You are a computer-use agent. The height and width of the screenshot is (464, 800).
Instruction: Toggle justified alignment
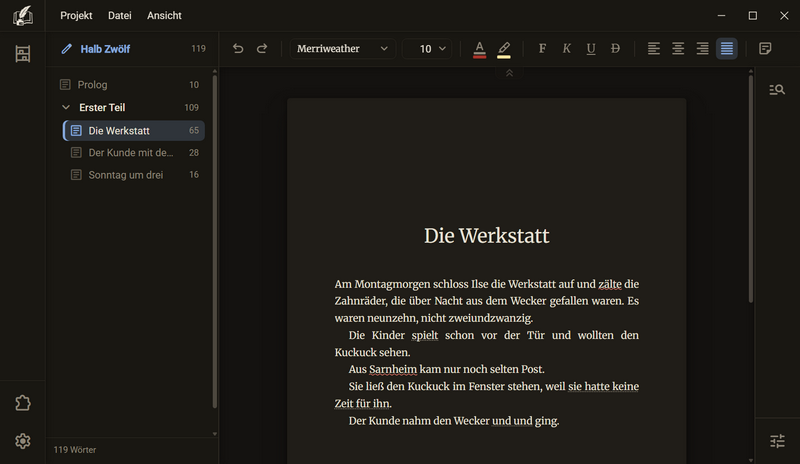727,48
